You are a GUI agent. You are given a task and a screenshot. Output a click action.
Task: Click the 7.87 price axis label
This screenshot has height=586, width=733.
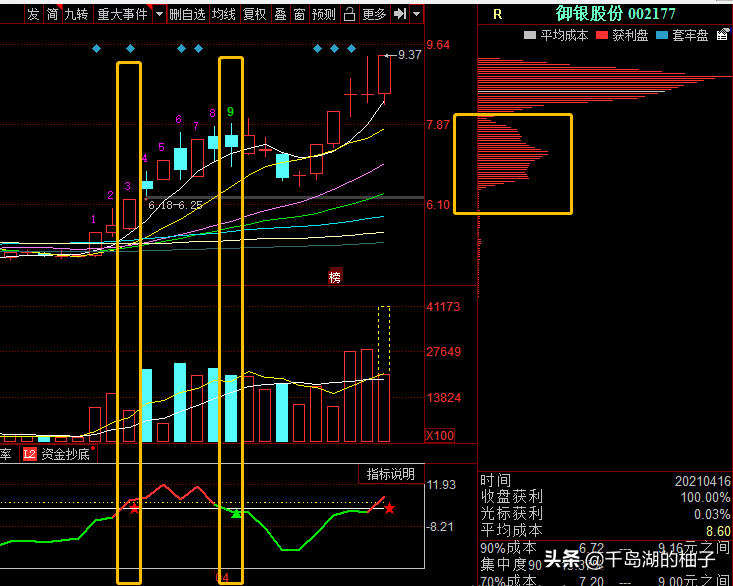(438, 125)
